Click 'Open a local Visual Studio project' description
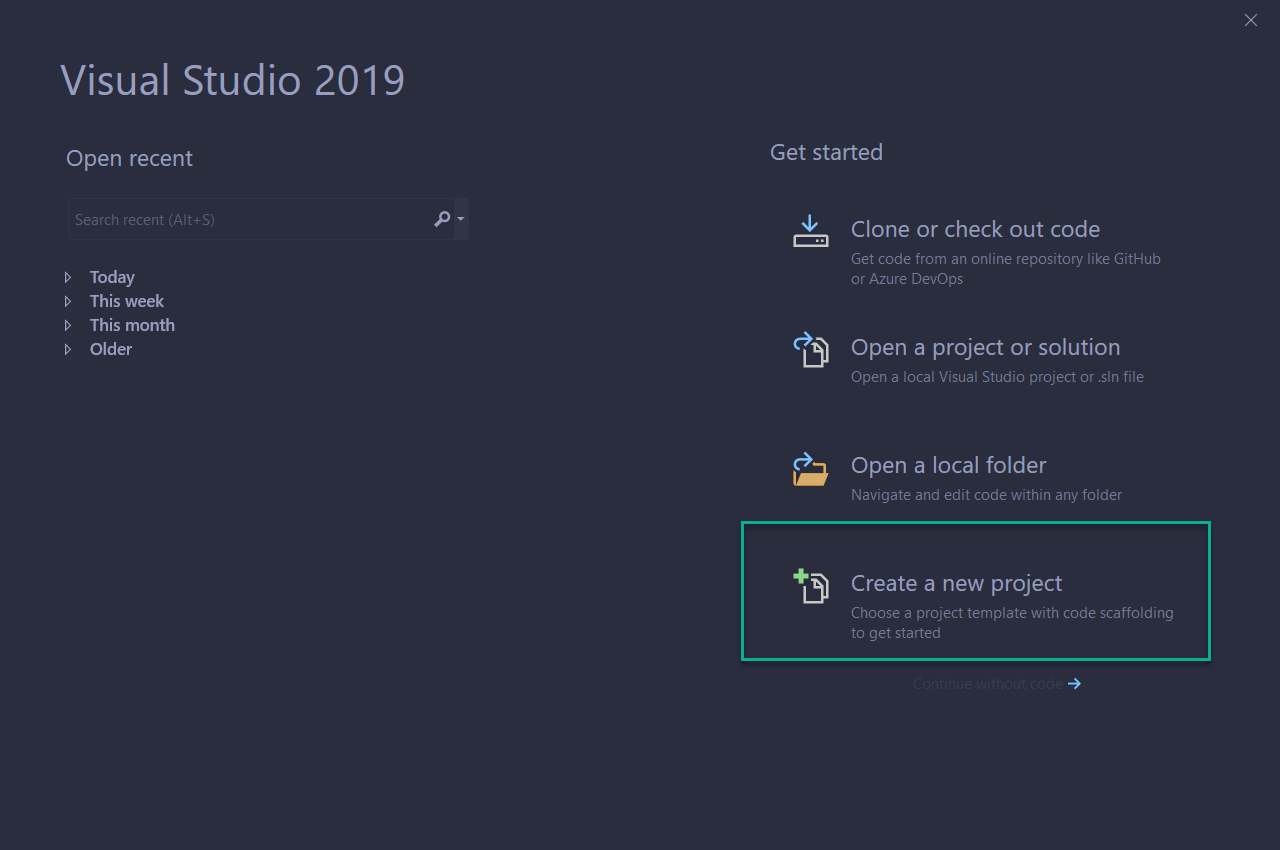The height and width of the screenshot is (850, 1280). [x=997, y=377]
